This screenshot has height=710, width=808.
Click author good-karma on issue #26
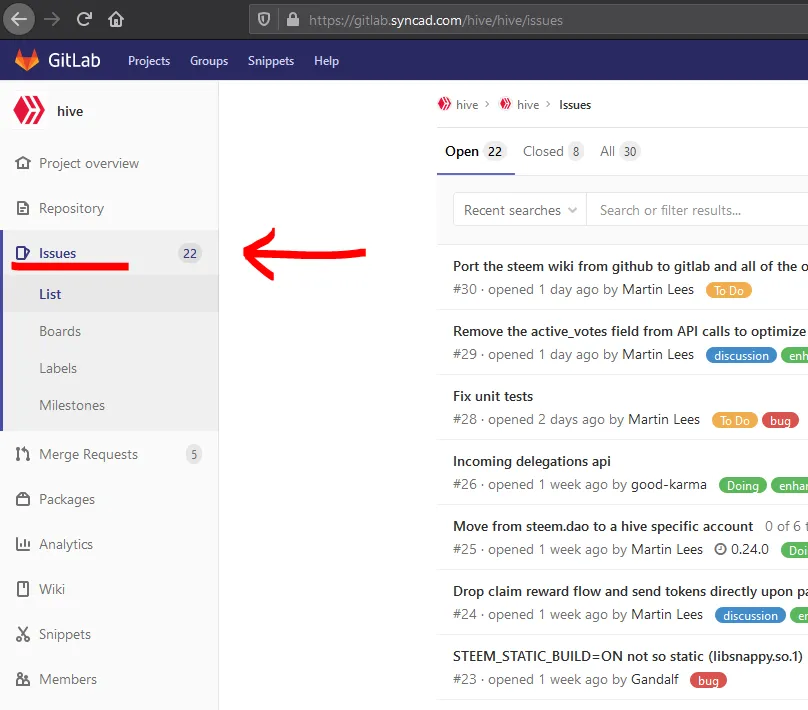668,484
